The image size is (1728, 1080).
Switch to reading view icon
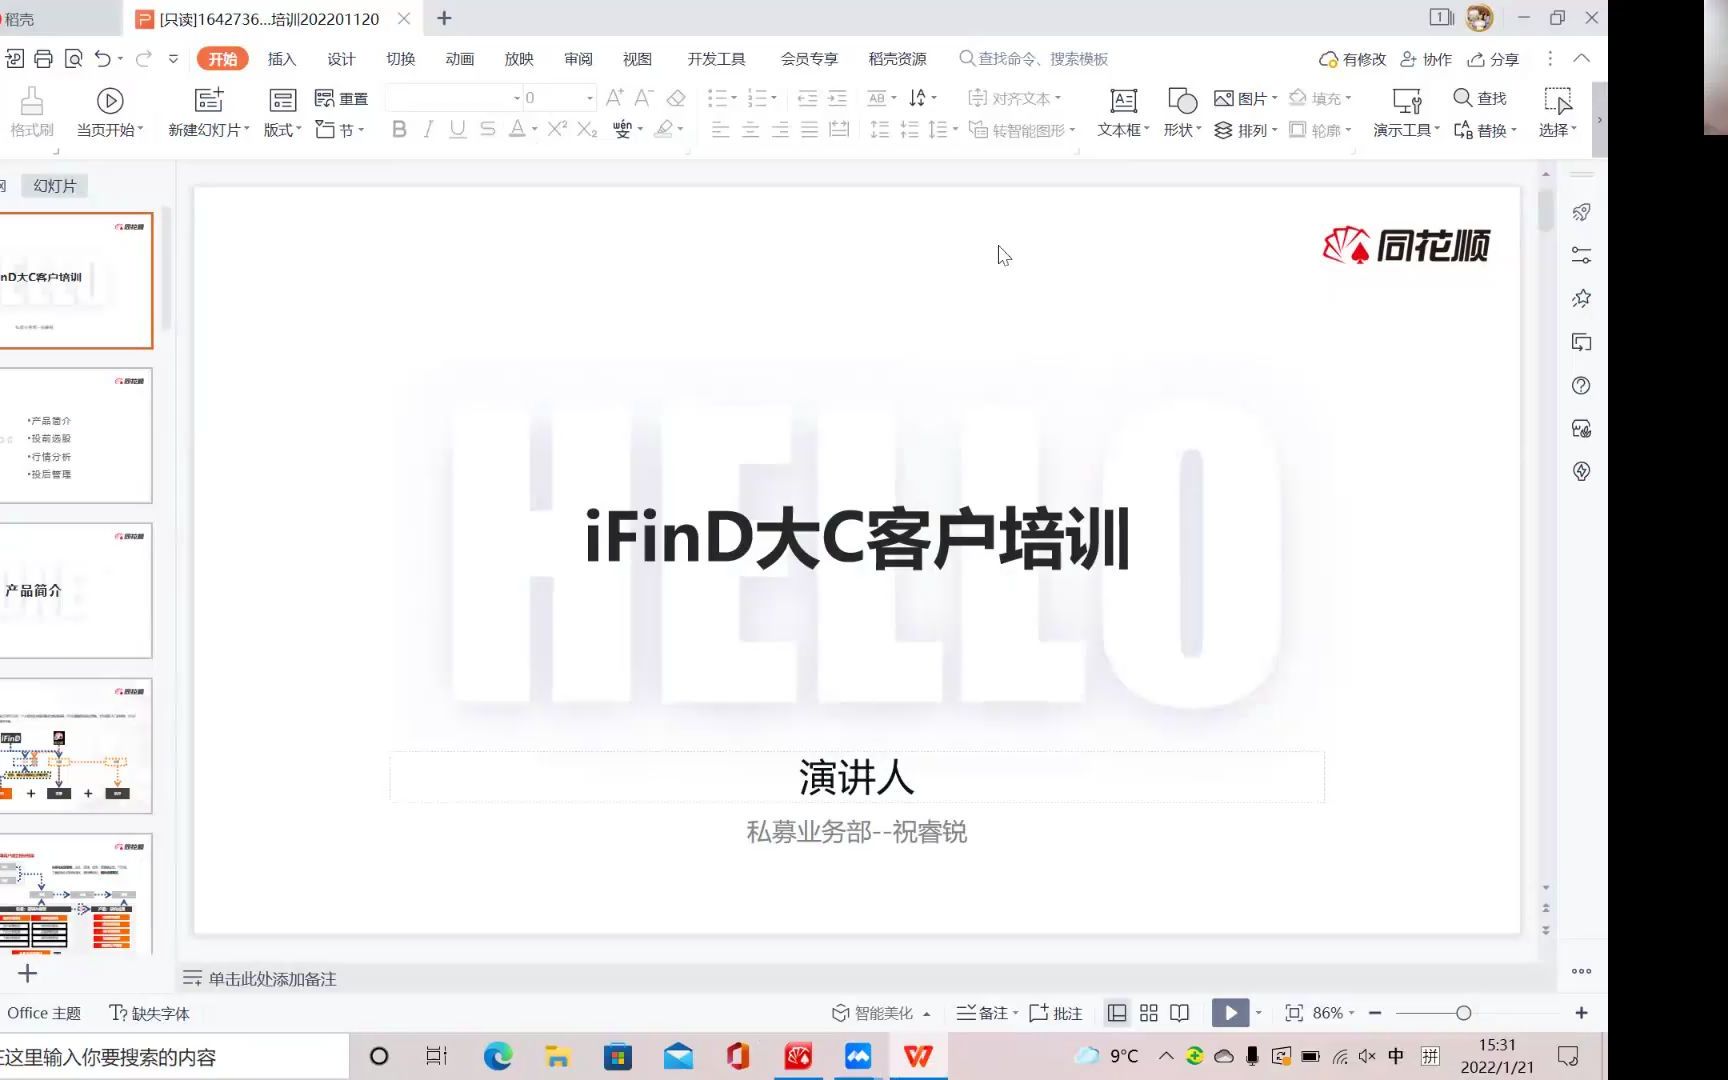[1180, 1013]
